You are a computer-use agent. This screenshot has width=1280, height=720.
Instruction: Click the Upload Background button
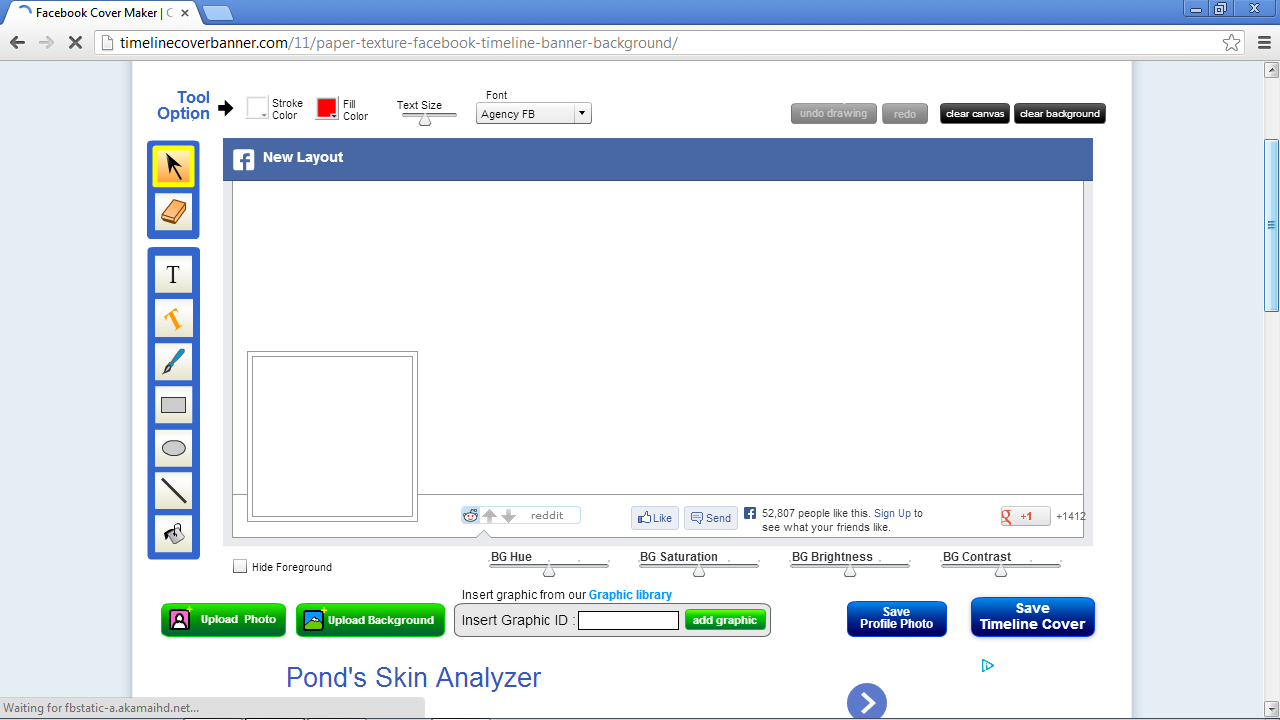pyautogui.click(x=371, y=620)
